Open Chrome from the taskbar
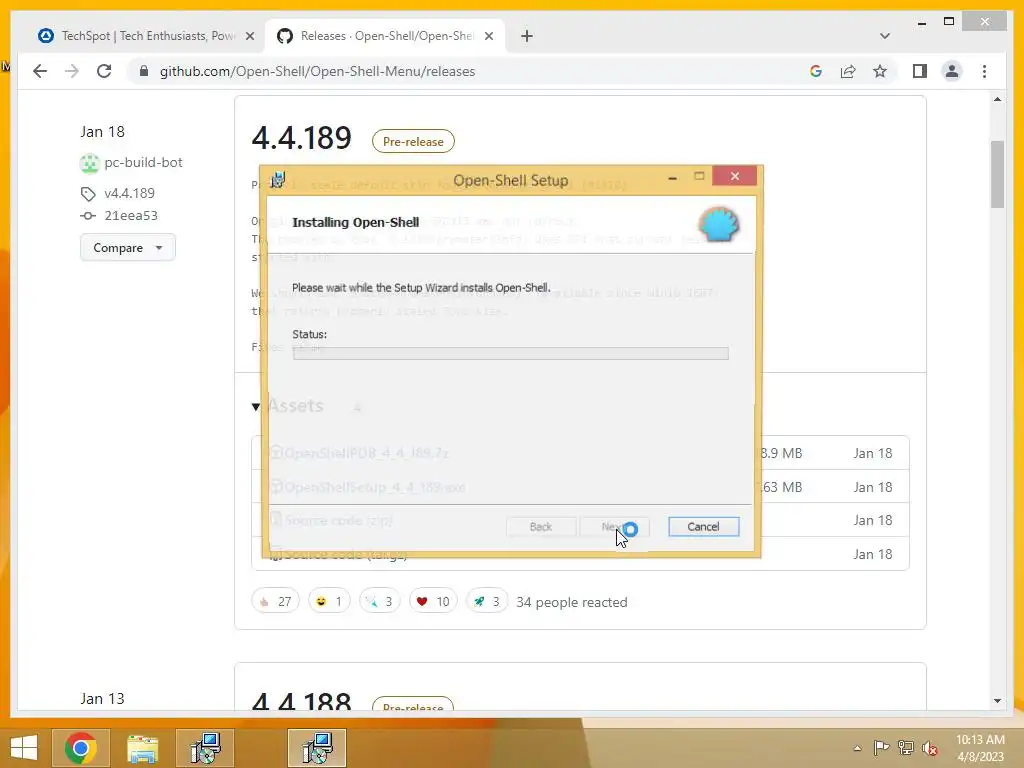 (x=81, y=748)
